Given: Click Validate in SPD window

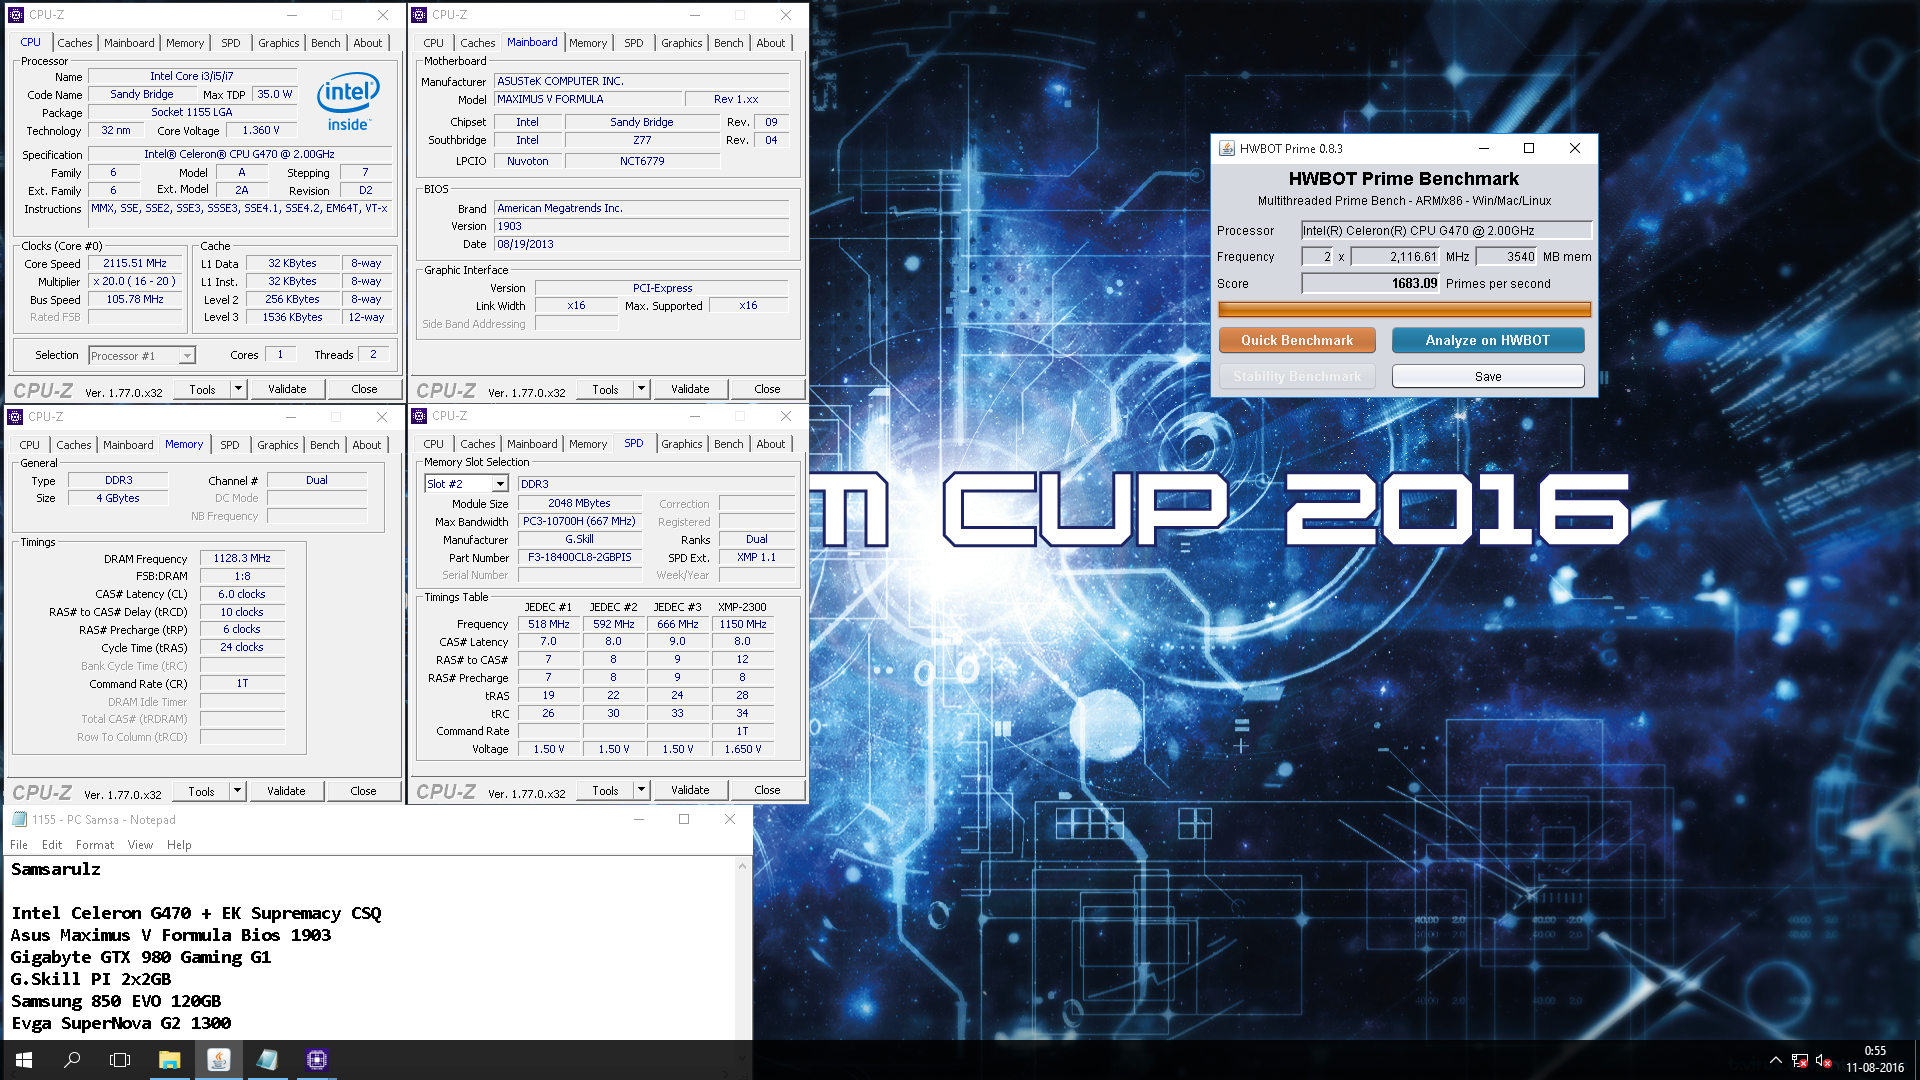Looking at the screenshot, I should pyautogui.click(x=690, y=790).
